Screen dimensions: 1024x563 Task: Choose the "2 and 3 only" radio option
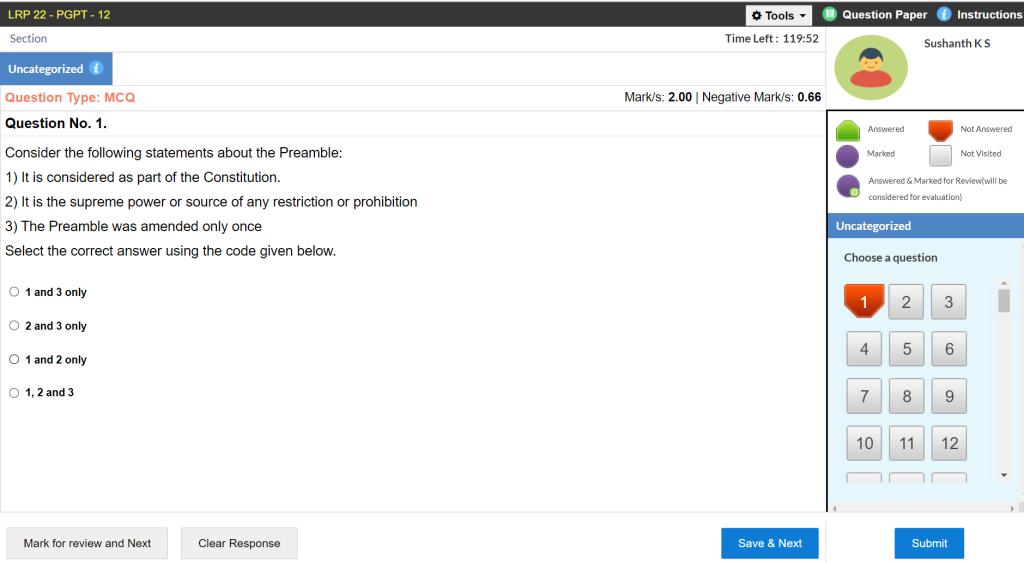[x=14, y=326]
